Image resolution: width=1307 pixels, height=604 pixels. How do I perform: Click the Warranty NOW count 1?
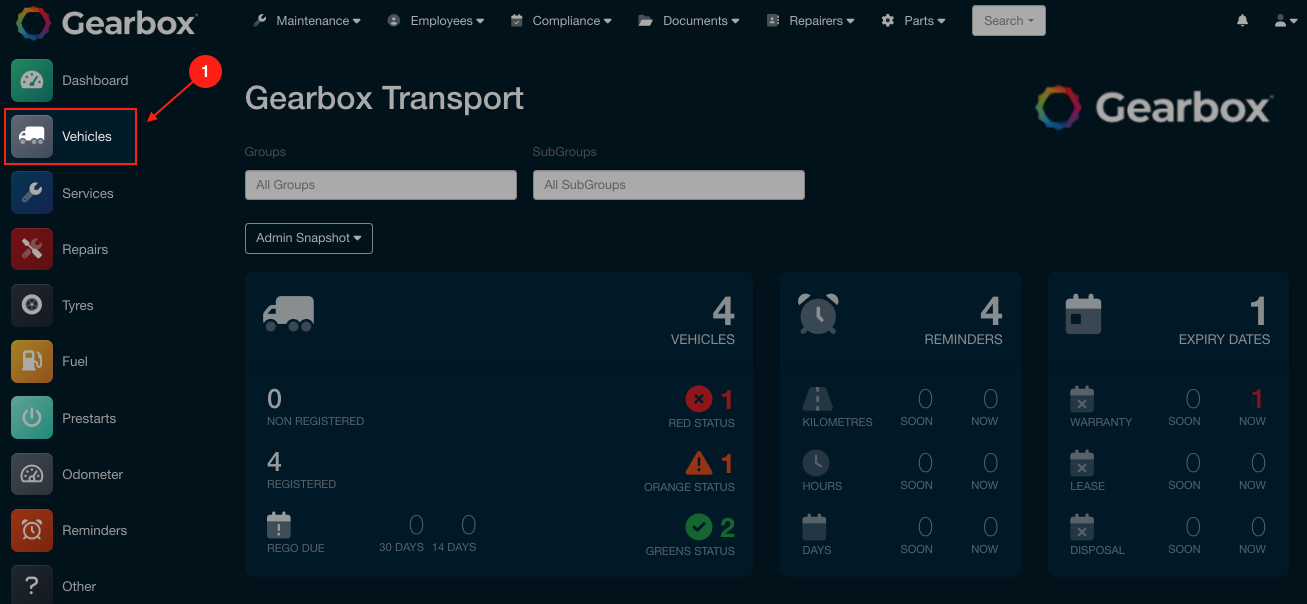(1258, 399)
